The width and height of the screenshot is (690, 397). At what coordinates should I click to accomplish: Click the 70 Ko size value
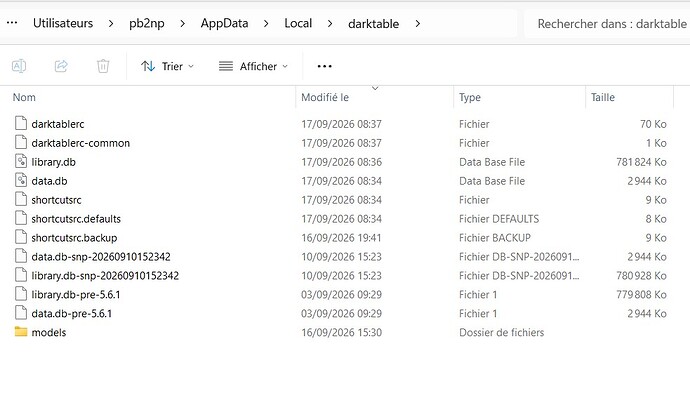653,124
